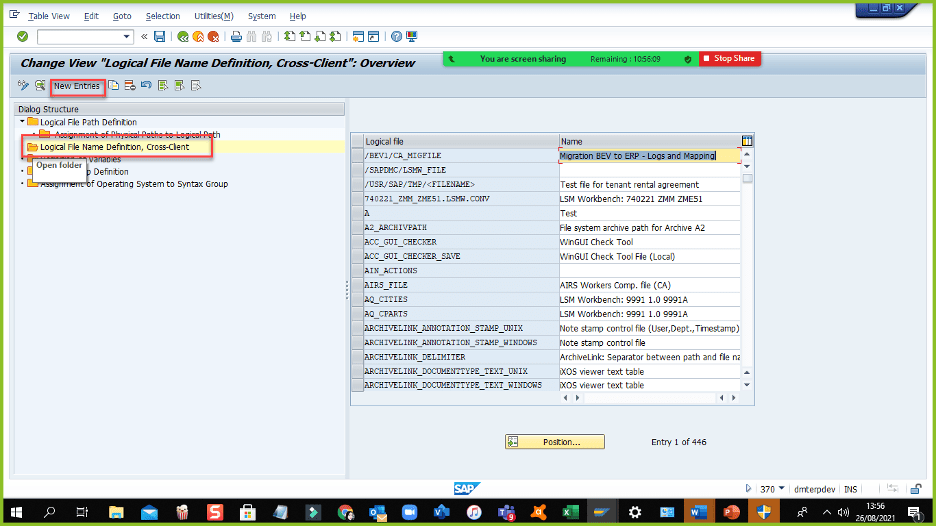This screenshot has width=936, height=526.
Task: Click the Save disk icon
Action: point(160,37)
